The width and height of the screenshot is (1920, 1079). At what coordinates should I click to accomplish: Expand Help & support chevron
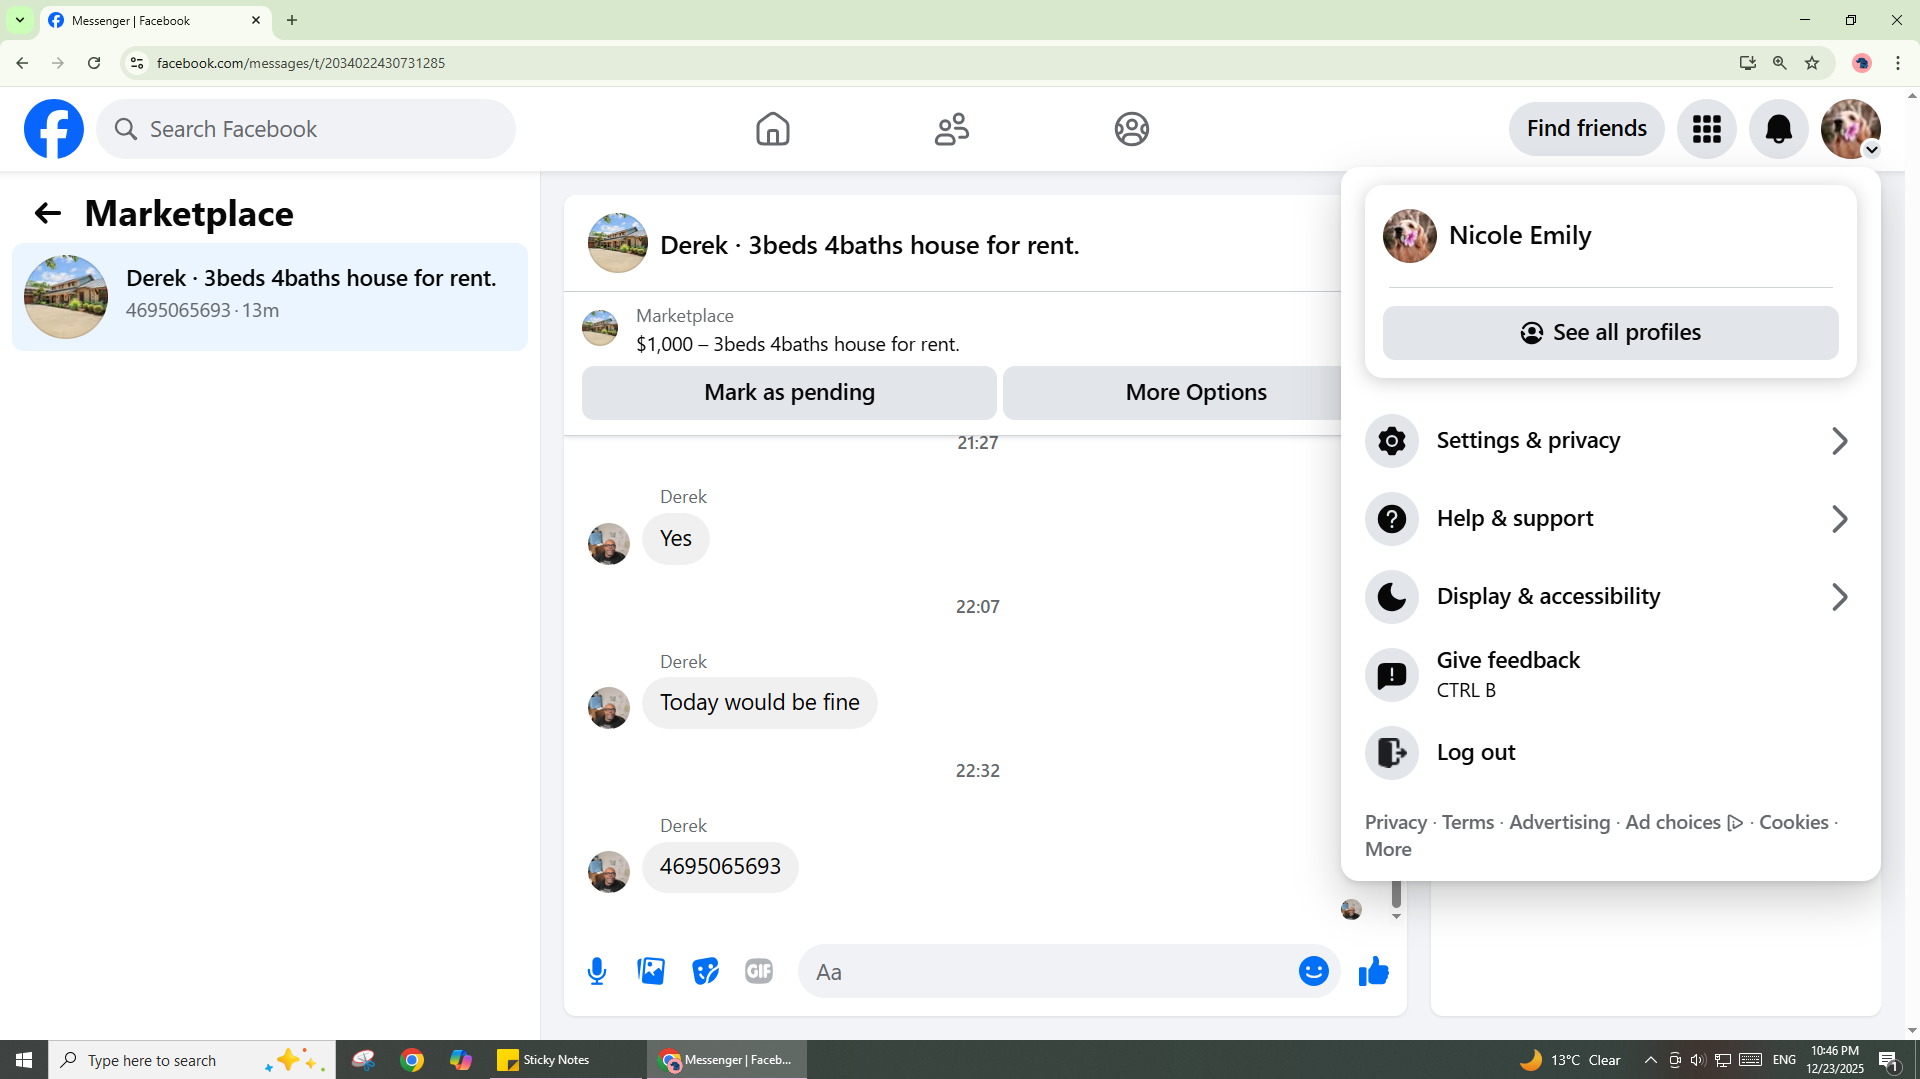click(x=1839, y=519)
